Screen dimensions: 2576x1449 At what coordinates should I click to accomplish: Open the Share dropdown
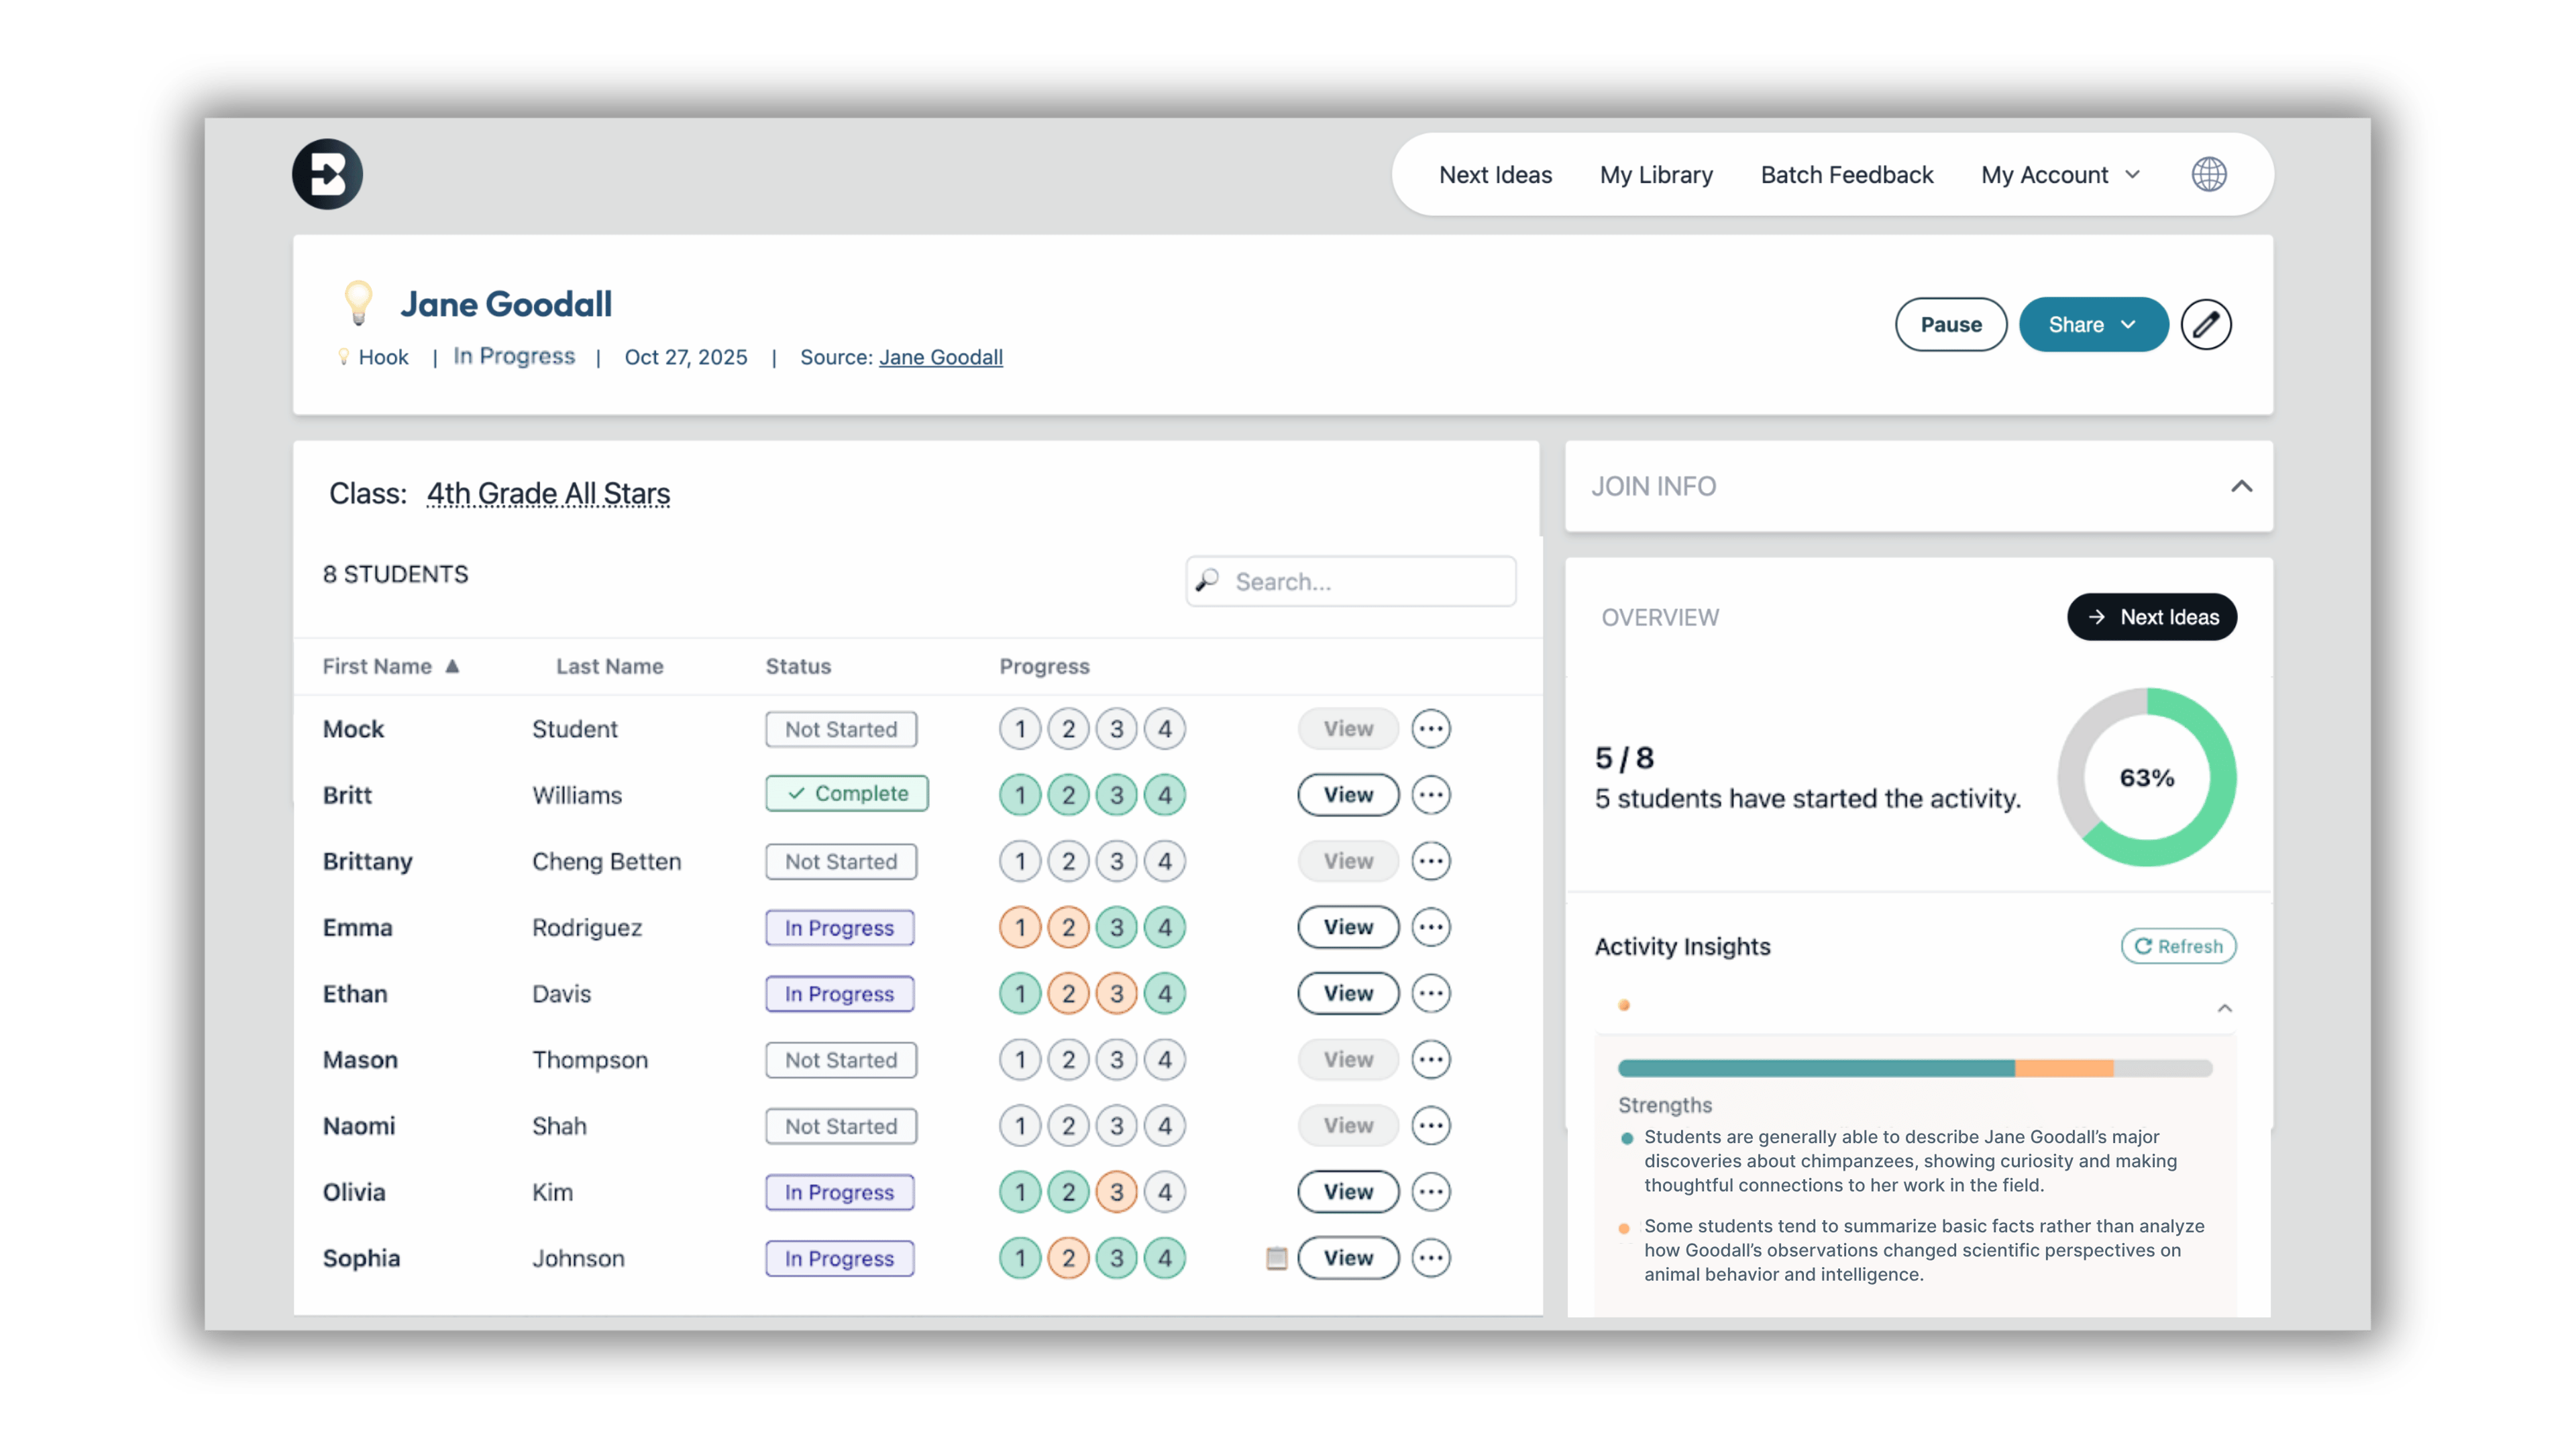pyautogui.click(x=2093, y=324)
